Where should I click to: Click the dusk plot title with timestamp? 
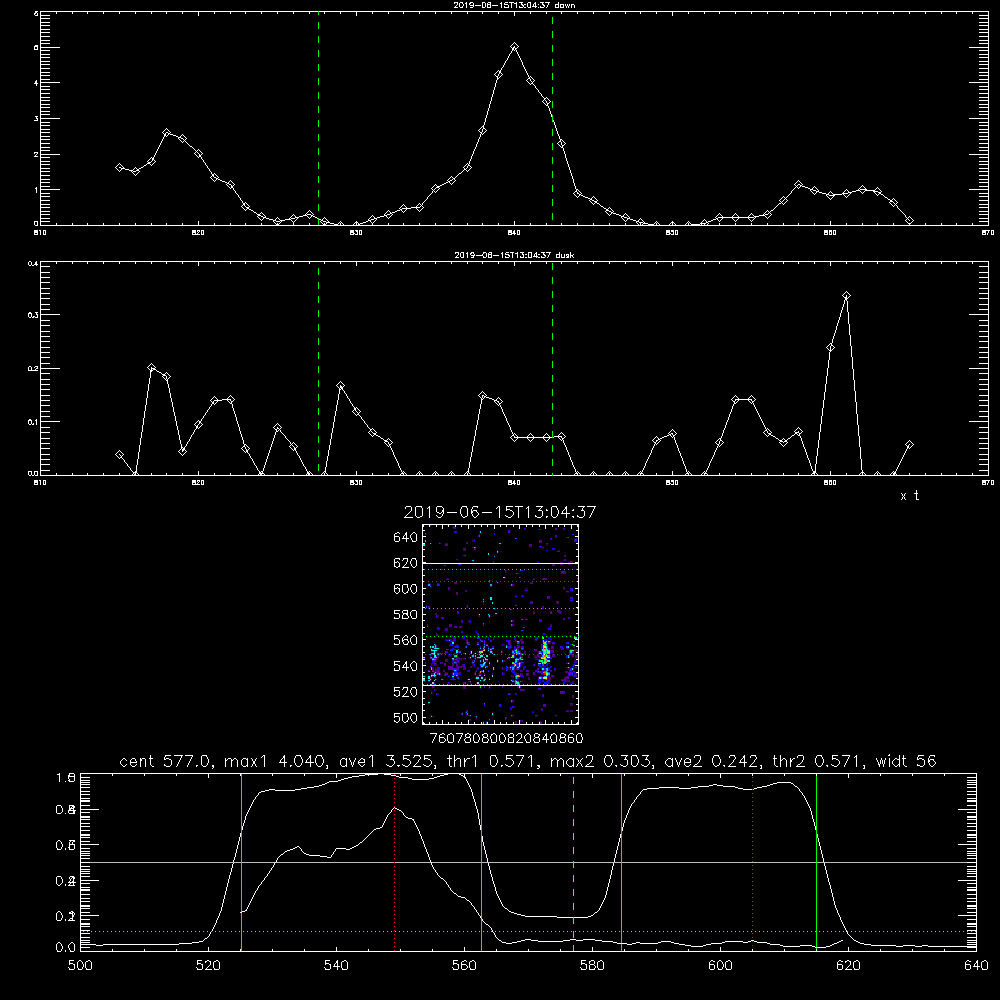click(x=514, y=255)
